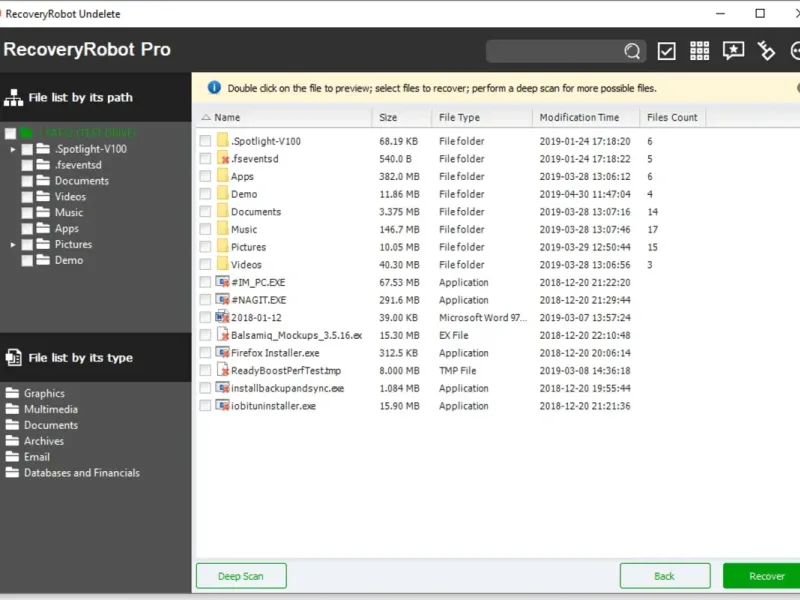Sort by Files Count column header
This screenshot has height=600, width=800.
tap(672, 117)
